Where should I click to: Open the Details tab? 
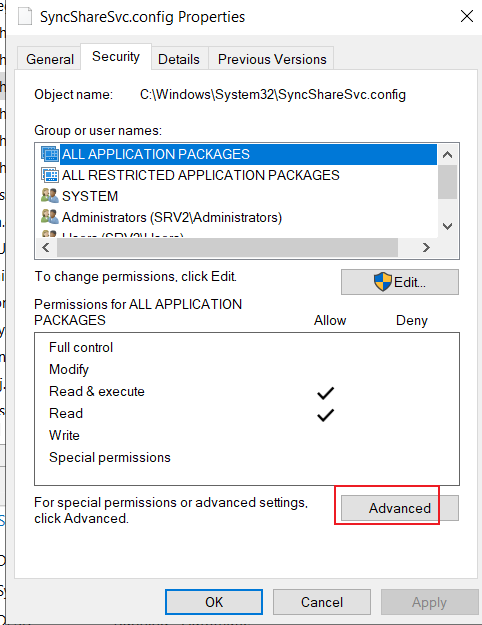tap(179, 59)
